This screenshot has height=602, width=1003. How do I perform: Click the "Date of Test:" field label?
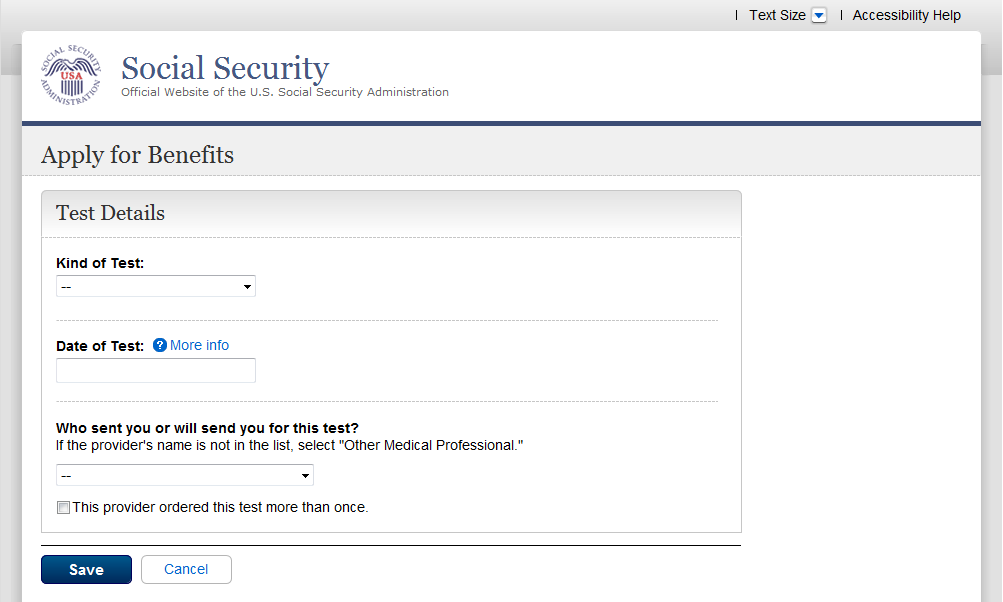[100, 346]
